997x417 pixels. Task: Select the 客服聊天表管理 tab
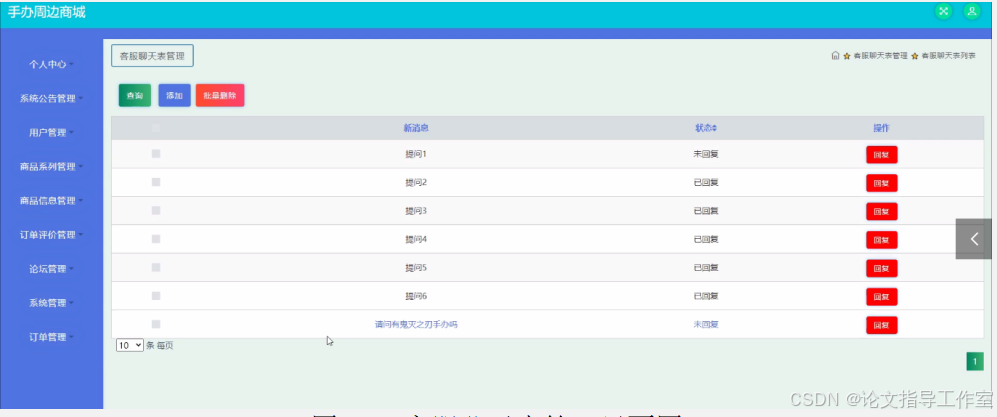pos(153,56)
